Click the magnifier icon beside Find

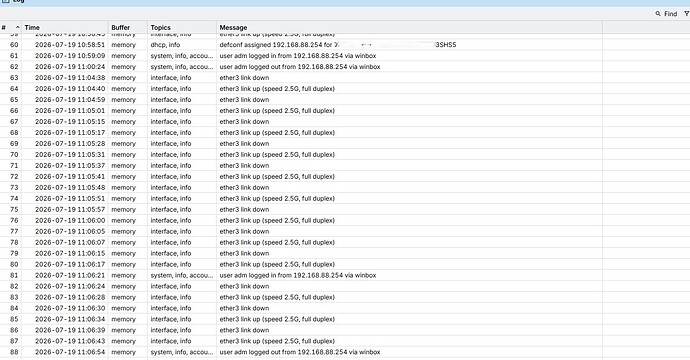pos(658,14)
